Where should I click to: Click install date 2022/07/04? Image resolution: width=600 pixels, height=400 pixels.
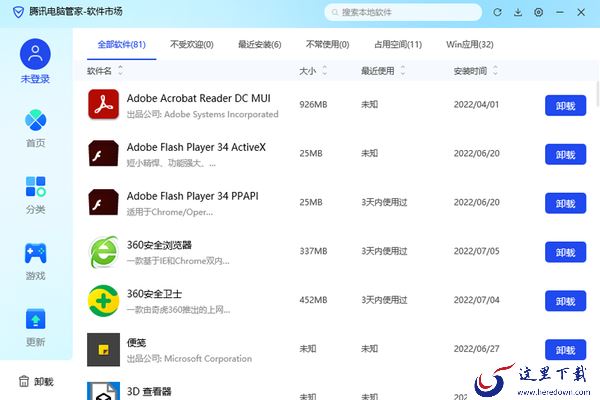tap(476, 300)
